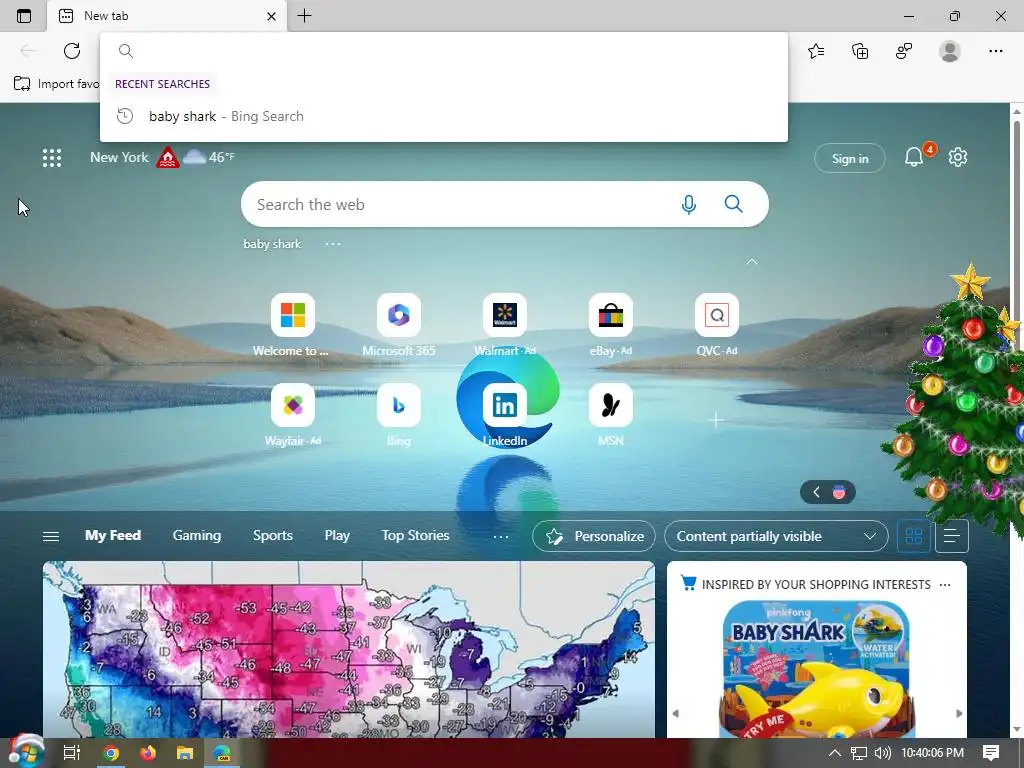Click the Personalize button

(x=594, y=536)
